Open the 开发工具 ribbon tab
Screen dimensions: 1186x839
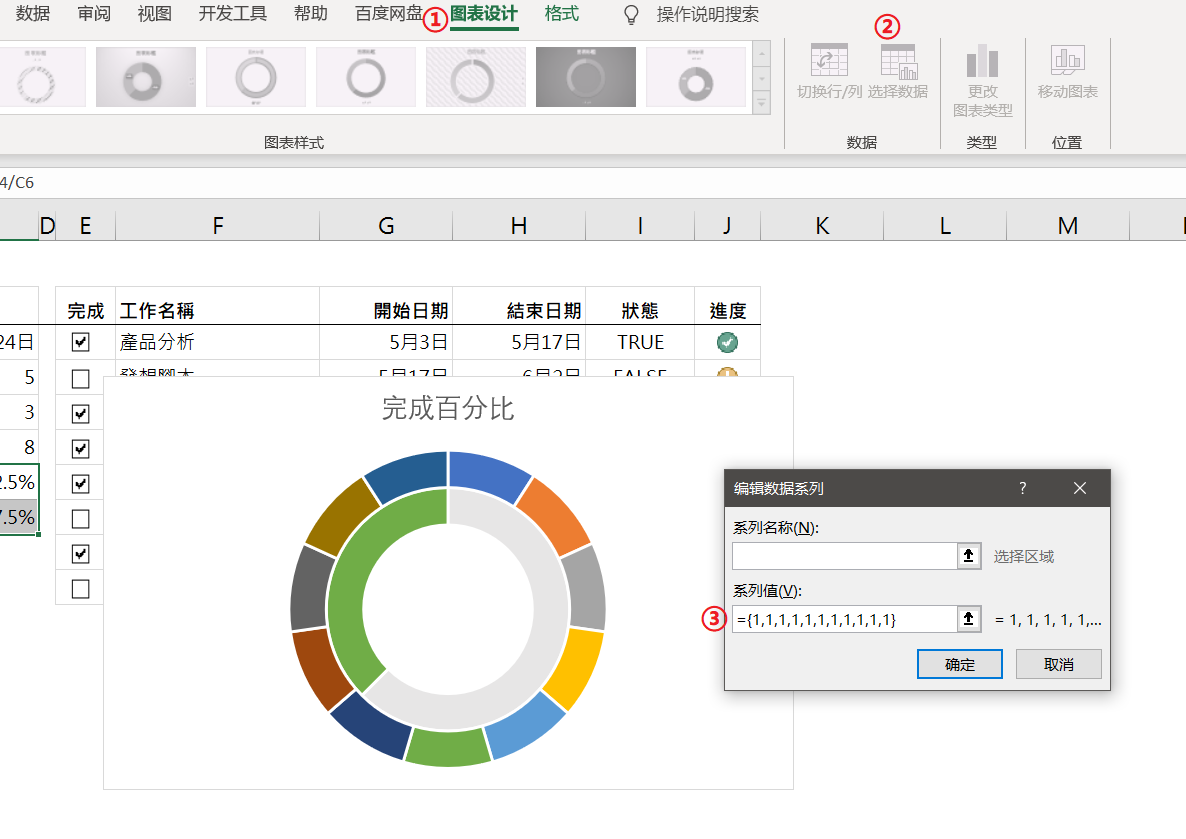(232, 14)
